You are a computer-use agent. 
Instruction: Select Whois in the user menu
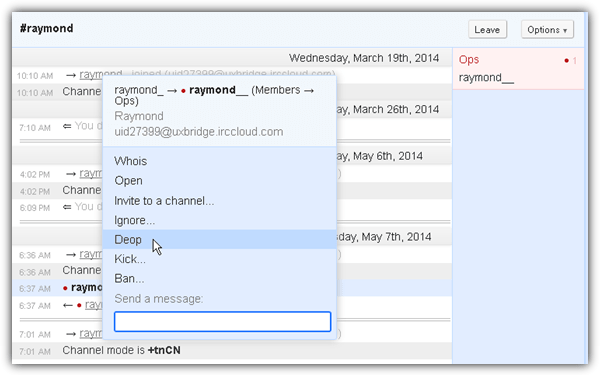click(x=220, y=161)
